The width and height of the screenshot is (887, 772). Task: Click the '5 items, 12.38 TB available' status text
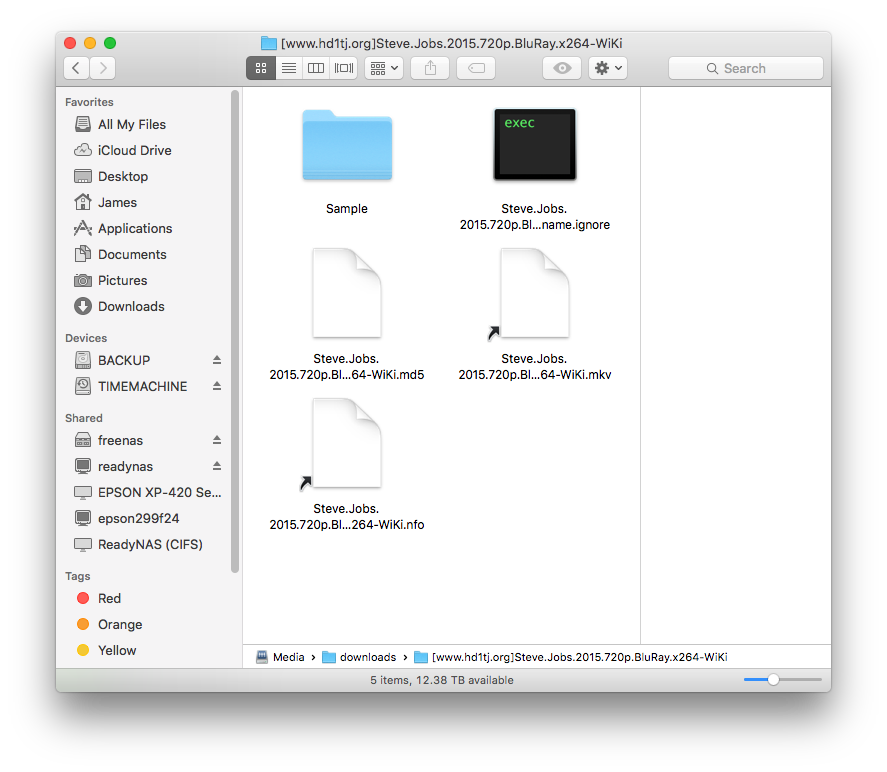coord(442,680)
